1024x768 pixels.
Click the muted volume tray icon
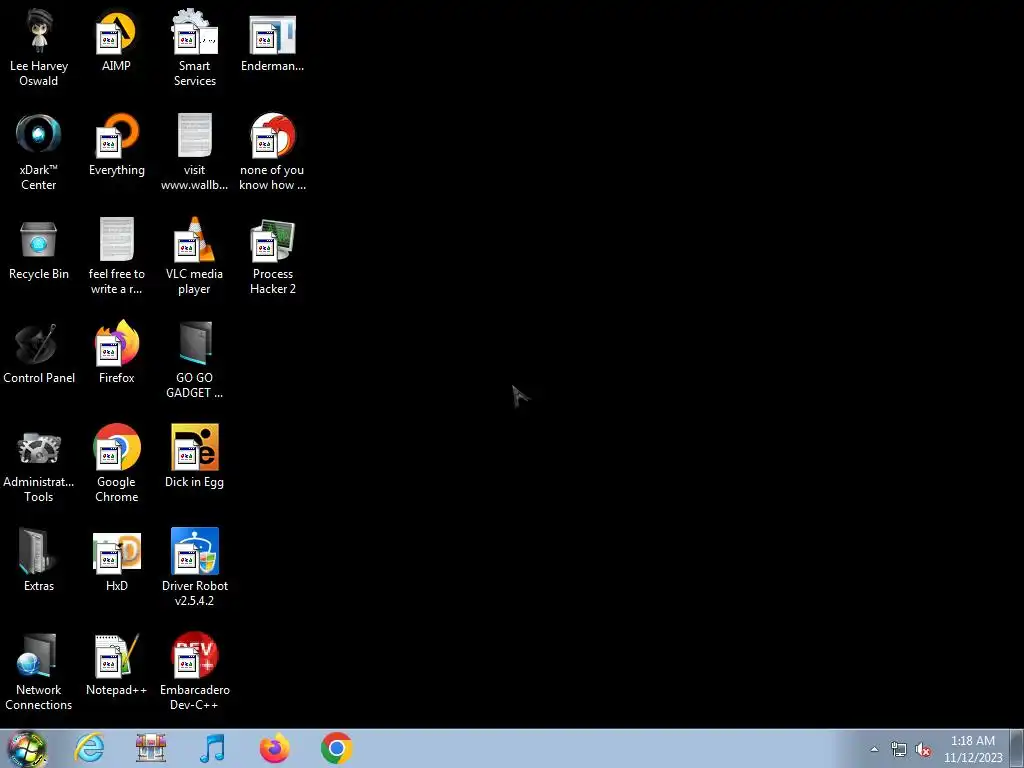point(923,749)
